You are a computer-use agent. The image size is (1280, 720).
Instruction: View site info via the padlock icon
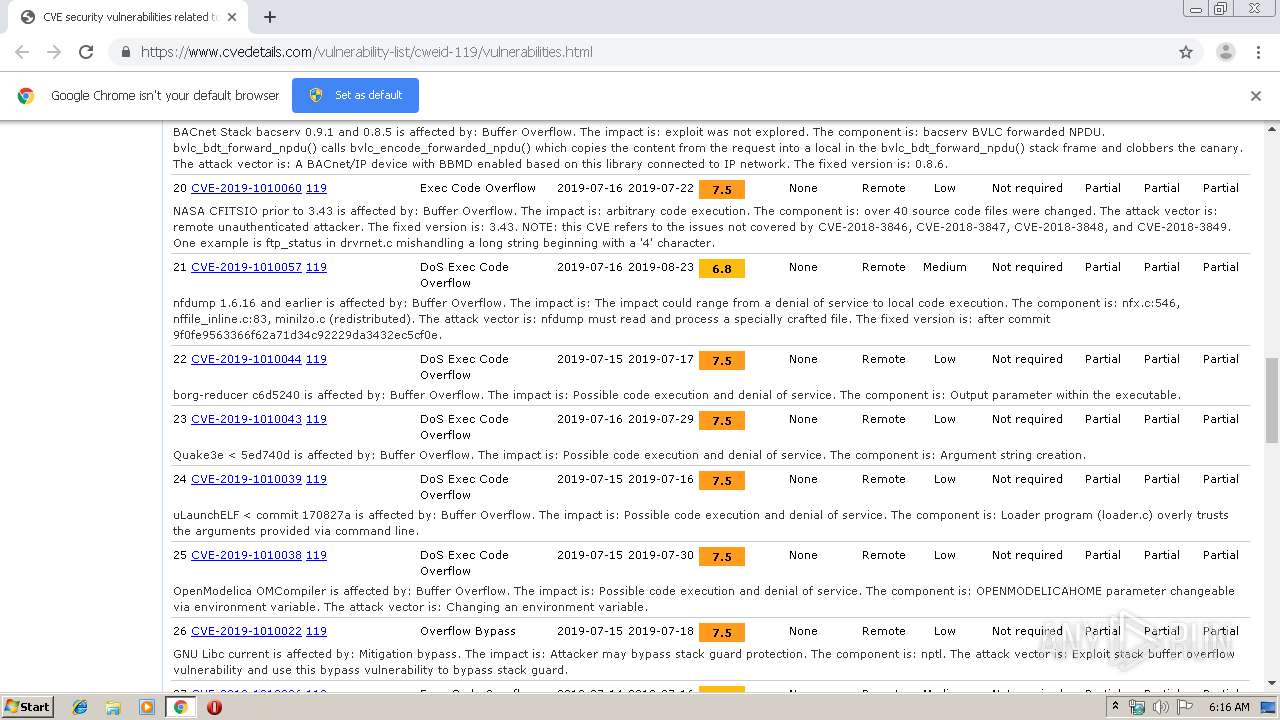pos(125,52)
